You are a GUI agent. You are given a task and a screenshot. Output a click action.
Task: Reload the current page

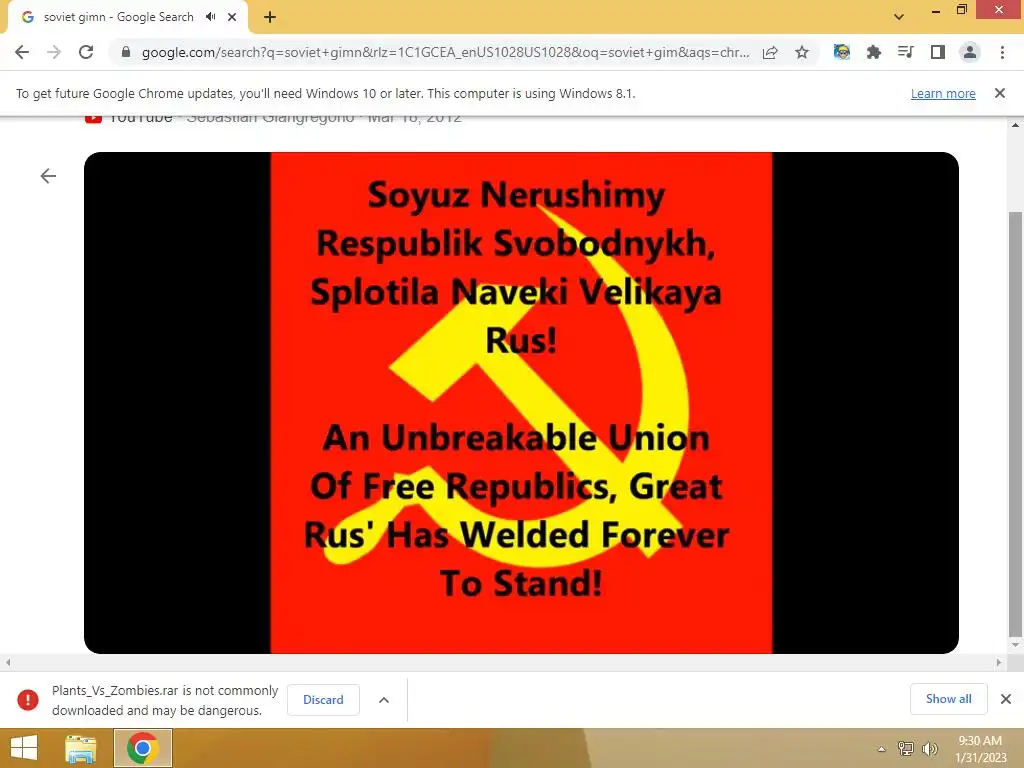pos(86,52)
